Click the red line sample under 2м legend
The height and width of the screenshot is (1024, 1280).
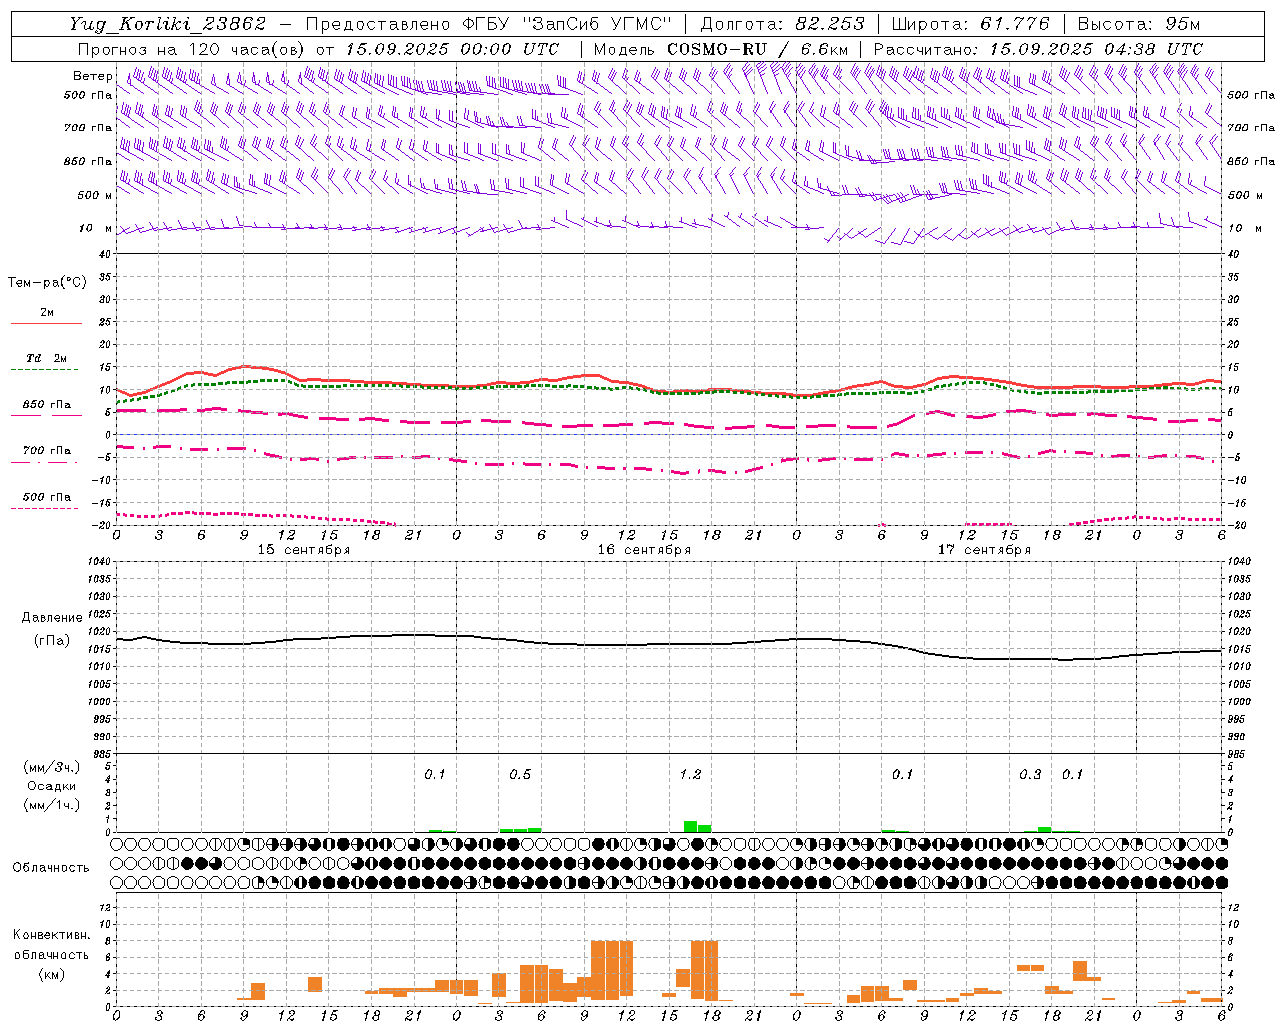[46, 323]
